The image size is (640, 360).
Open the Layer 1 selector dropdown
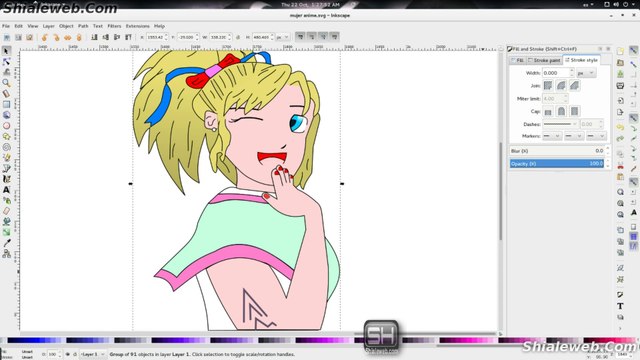tap(92, 354)
